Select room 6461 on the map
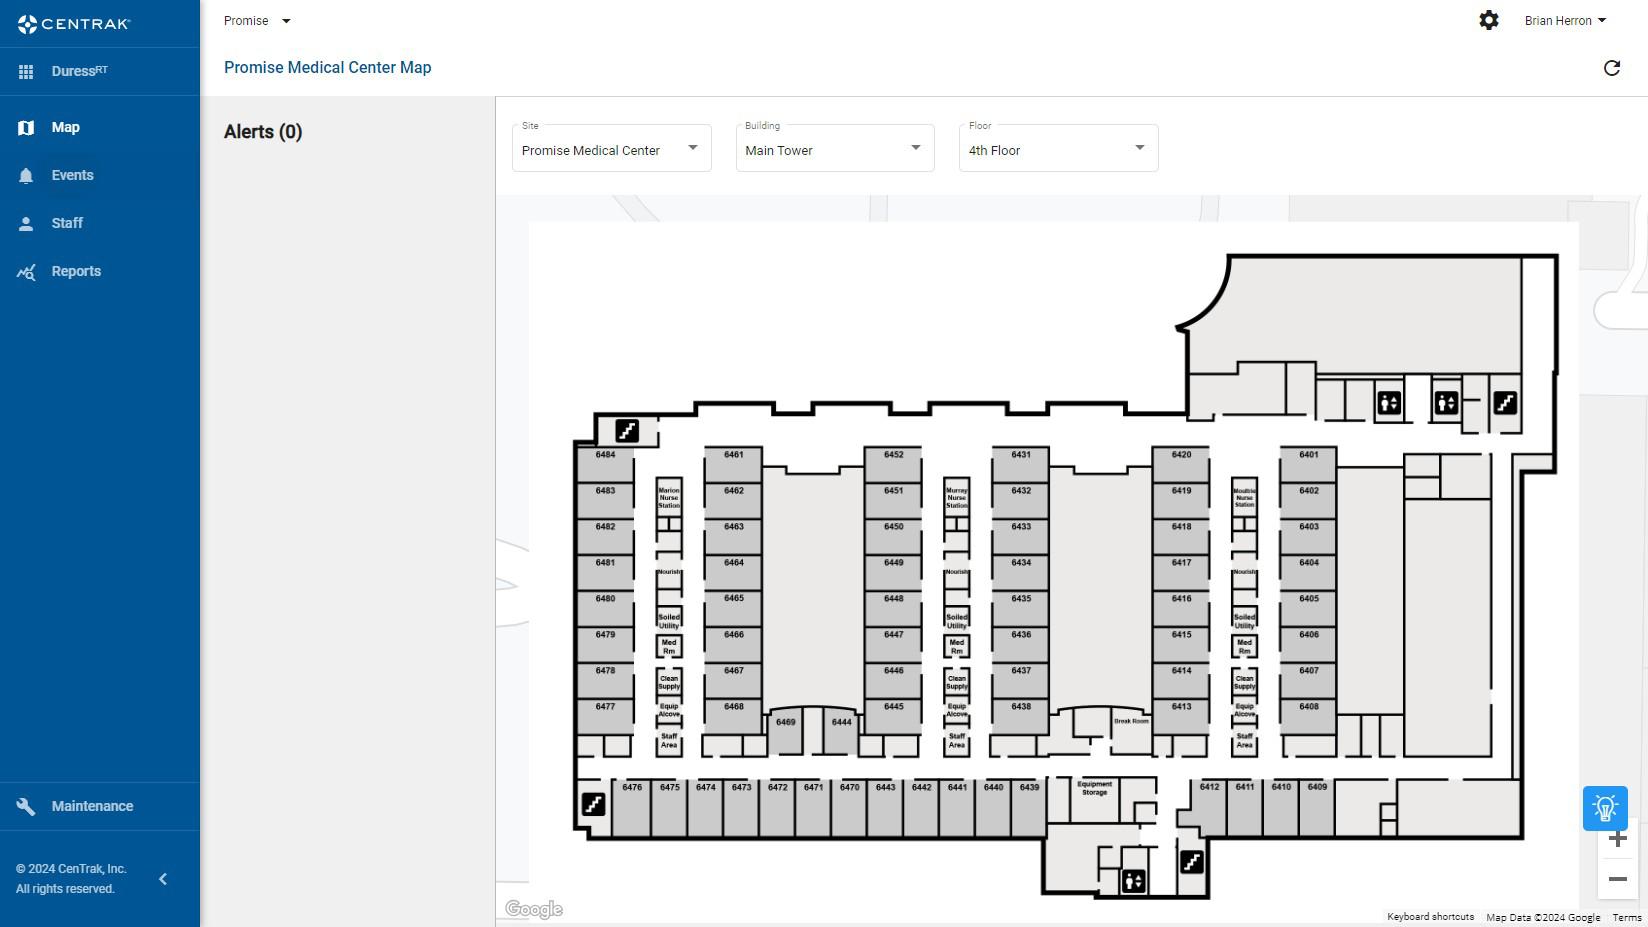 (x=733, y=465)
